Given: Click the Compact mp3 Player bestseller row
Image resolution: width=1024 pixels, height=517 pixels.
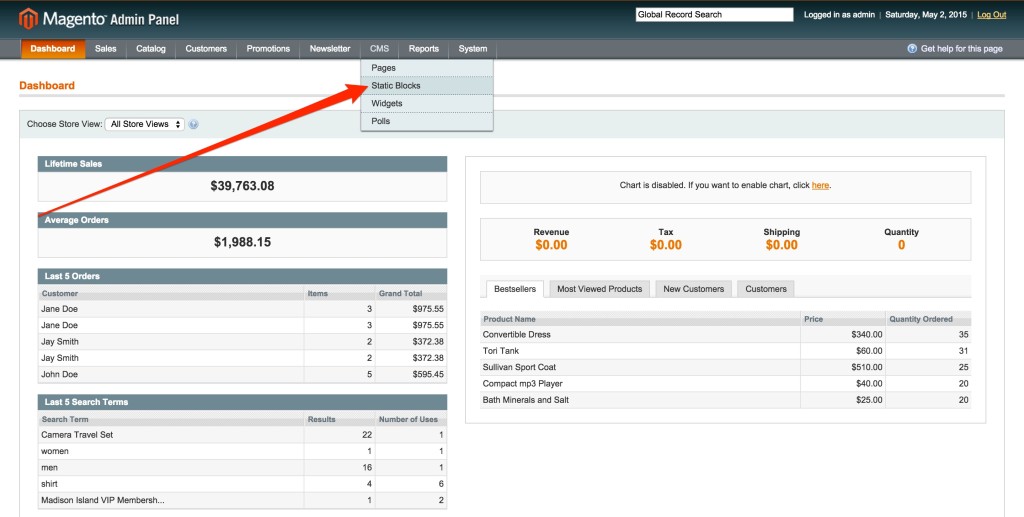Looking at the screenshot, I should (x=726, y=383).
